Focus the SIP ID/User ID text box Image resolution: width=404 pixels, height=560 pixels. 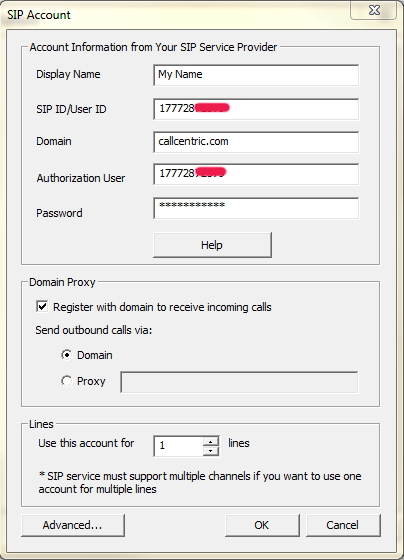pyautogui.click(x=256, y=109)
